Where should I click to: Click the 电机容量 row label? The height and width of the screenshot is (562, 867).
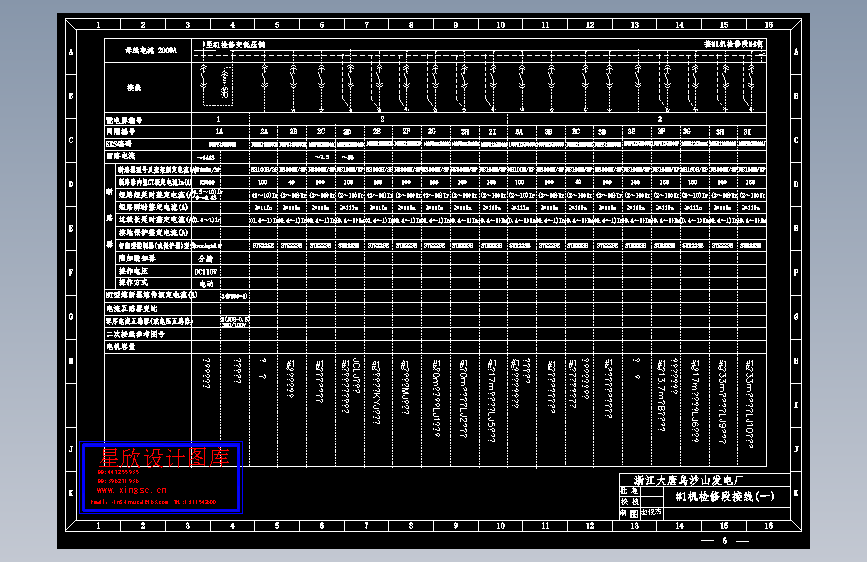click(121, 347)
